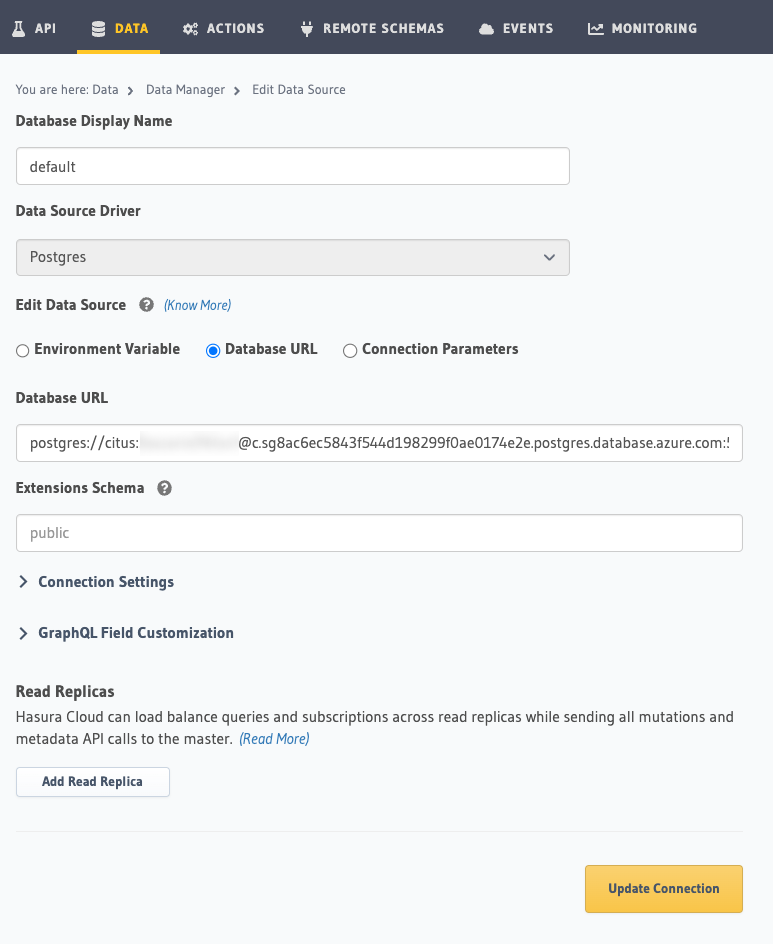This screenshot has height=944, width=773.
Task: Click the API flask icon in navbar
Action: tap(18, 27)
